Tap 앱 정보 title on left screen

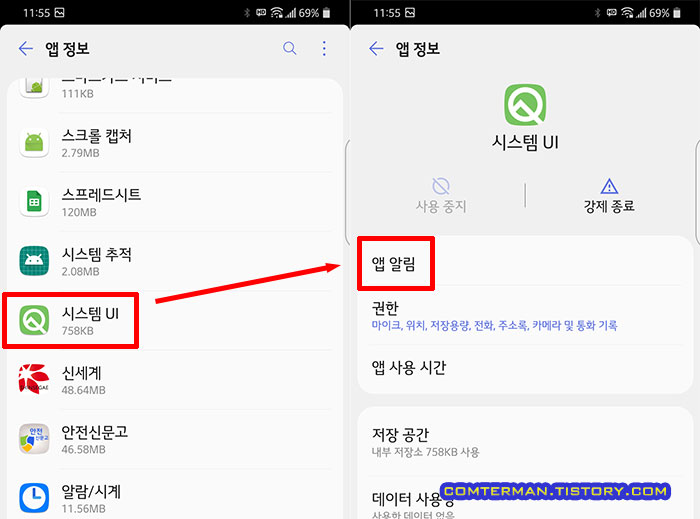(x=67, y=49)
